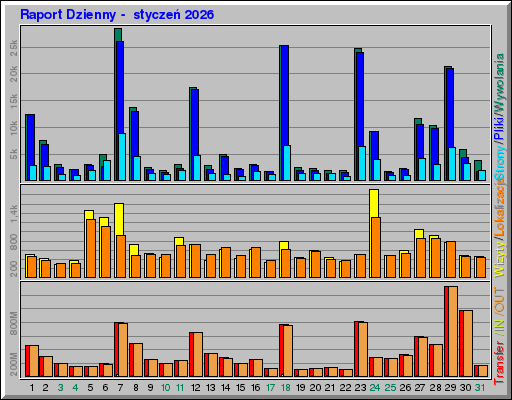Click the tallest hits bar on day 7
Image resolution: width=512 pixels, height=400 pixels.
(118, 35)
